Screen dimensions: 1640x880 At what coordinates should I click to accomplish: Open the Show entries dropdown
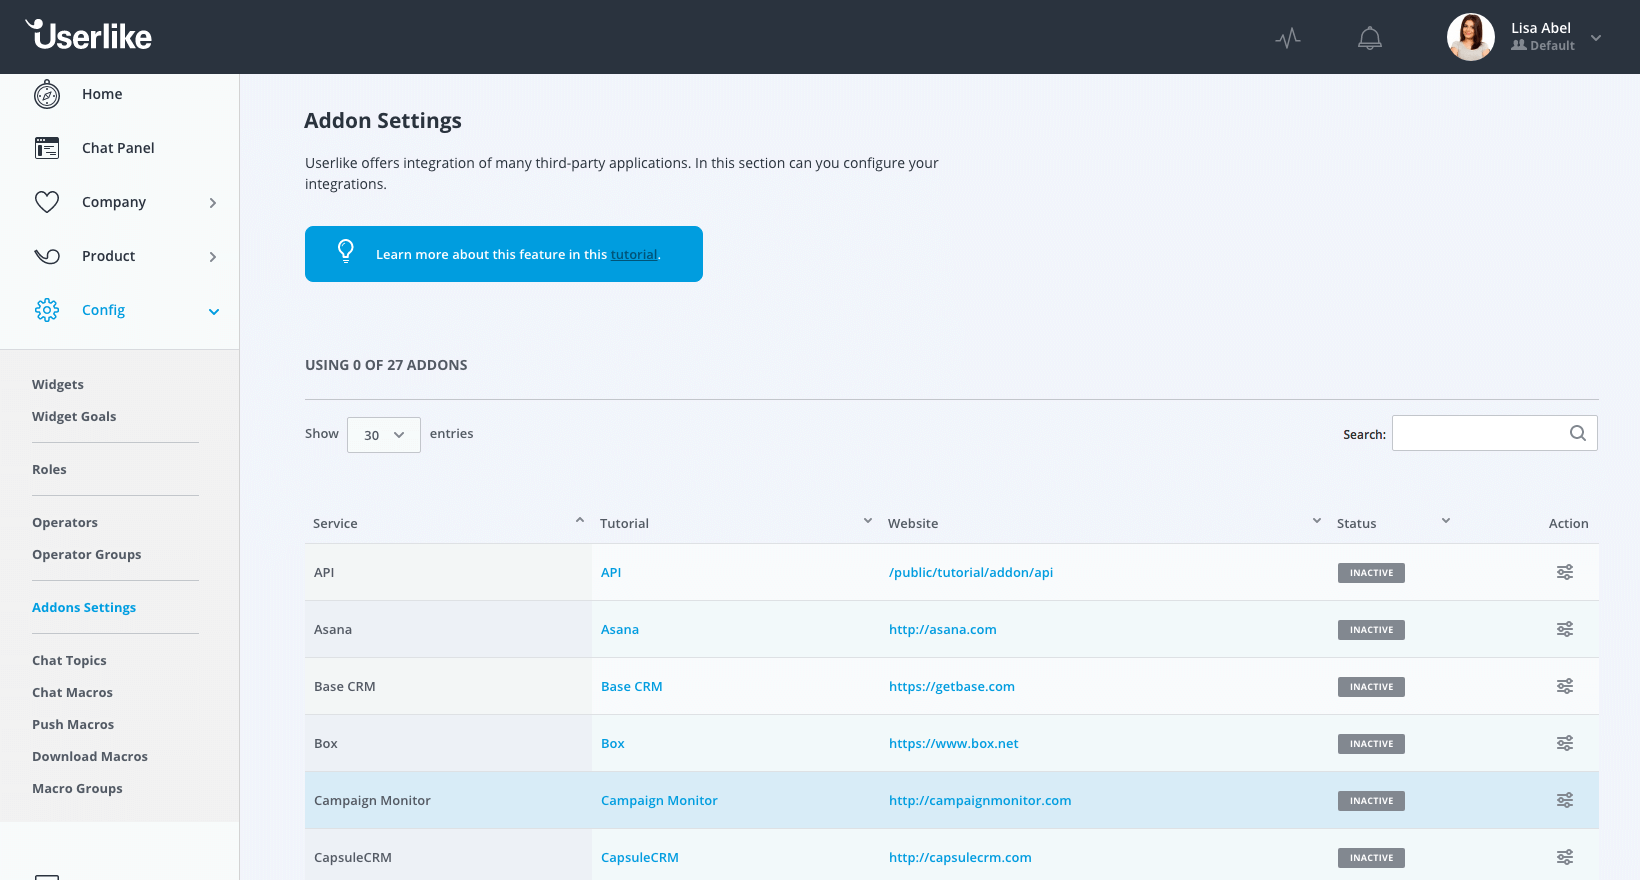(383, 435)
